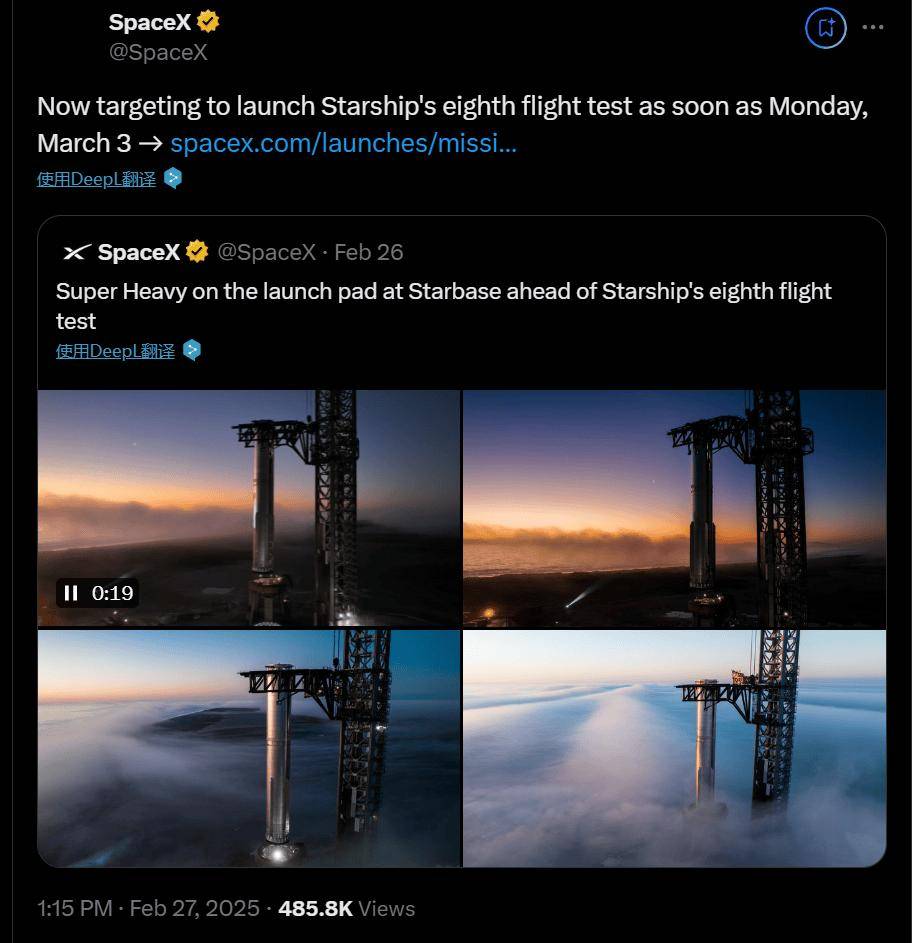
Task: Click the SpaceX X-logo avatar in quoted post
Action: (x=76, y=253)
